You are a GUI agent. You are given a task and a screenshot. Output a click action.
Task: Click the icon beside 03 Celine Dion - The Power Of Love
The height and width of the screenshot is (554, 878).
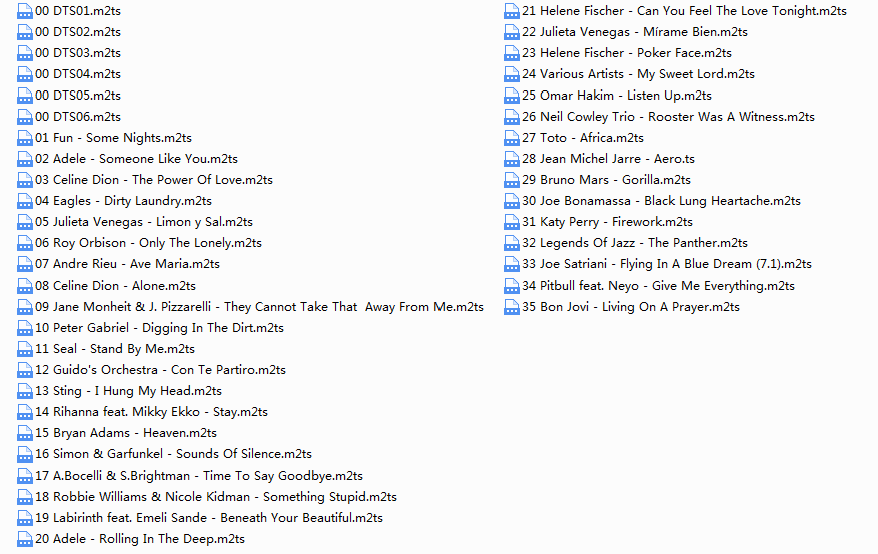click(25, 180)
